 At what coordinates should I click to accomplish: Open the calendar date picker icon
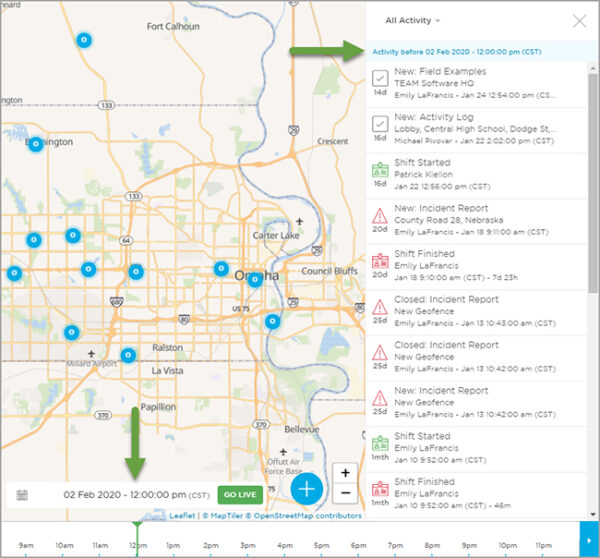click(x=22, y=495)
